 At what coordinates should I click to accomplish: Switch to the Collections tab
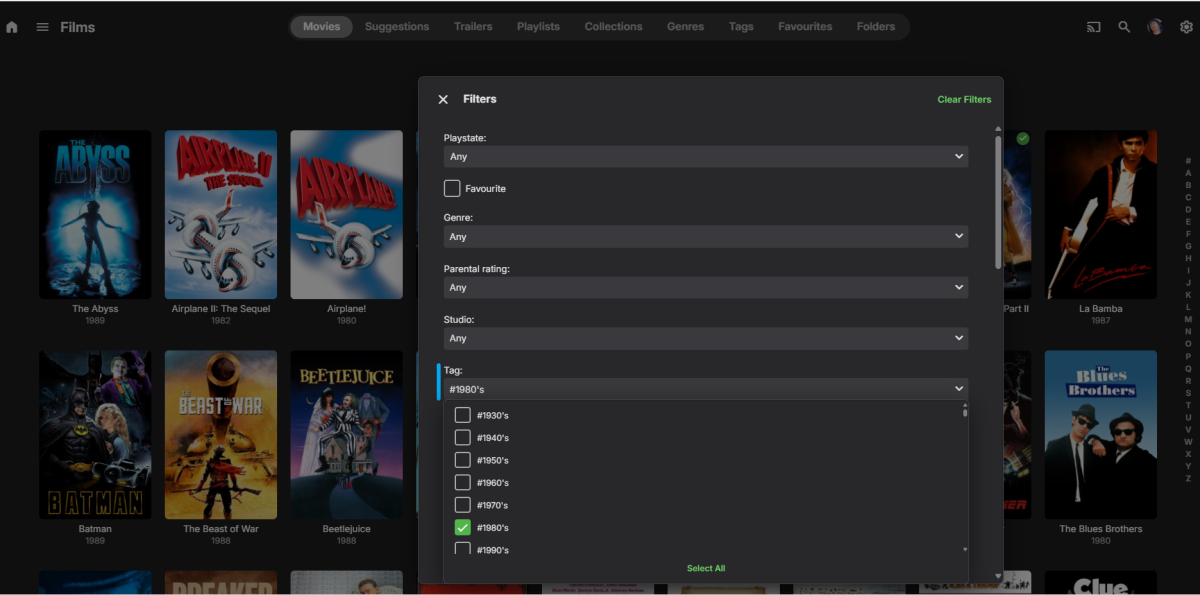[x=613, y=27]
